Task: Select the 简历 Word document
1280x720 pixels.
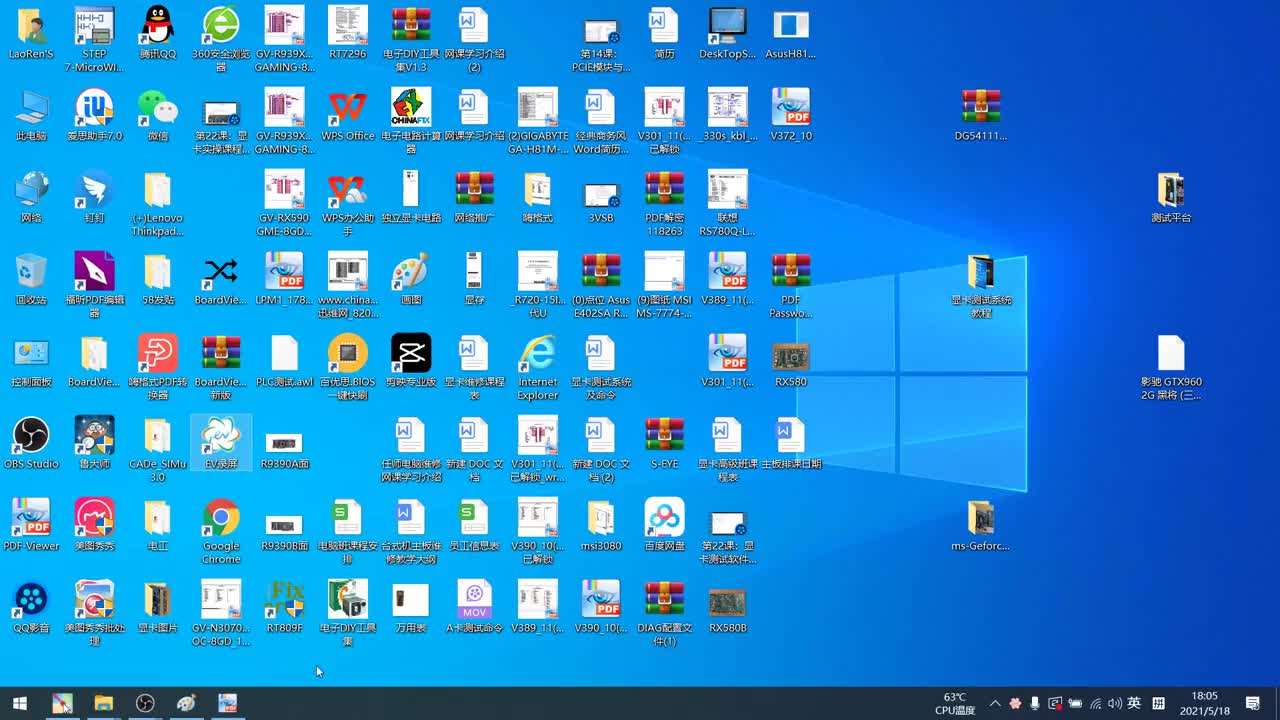Action: click(664, 33)
